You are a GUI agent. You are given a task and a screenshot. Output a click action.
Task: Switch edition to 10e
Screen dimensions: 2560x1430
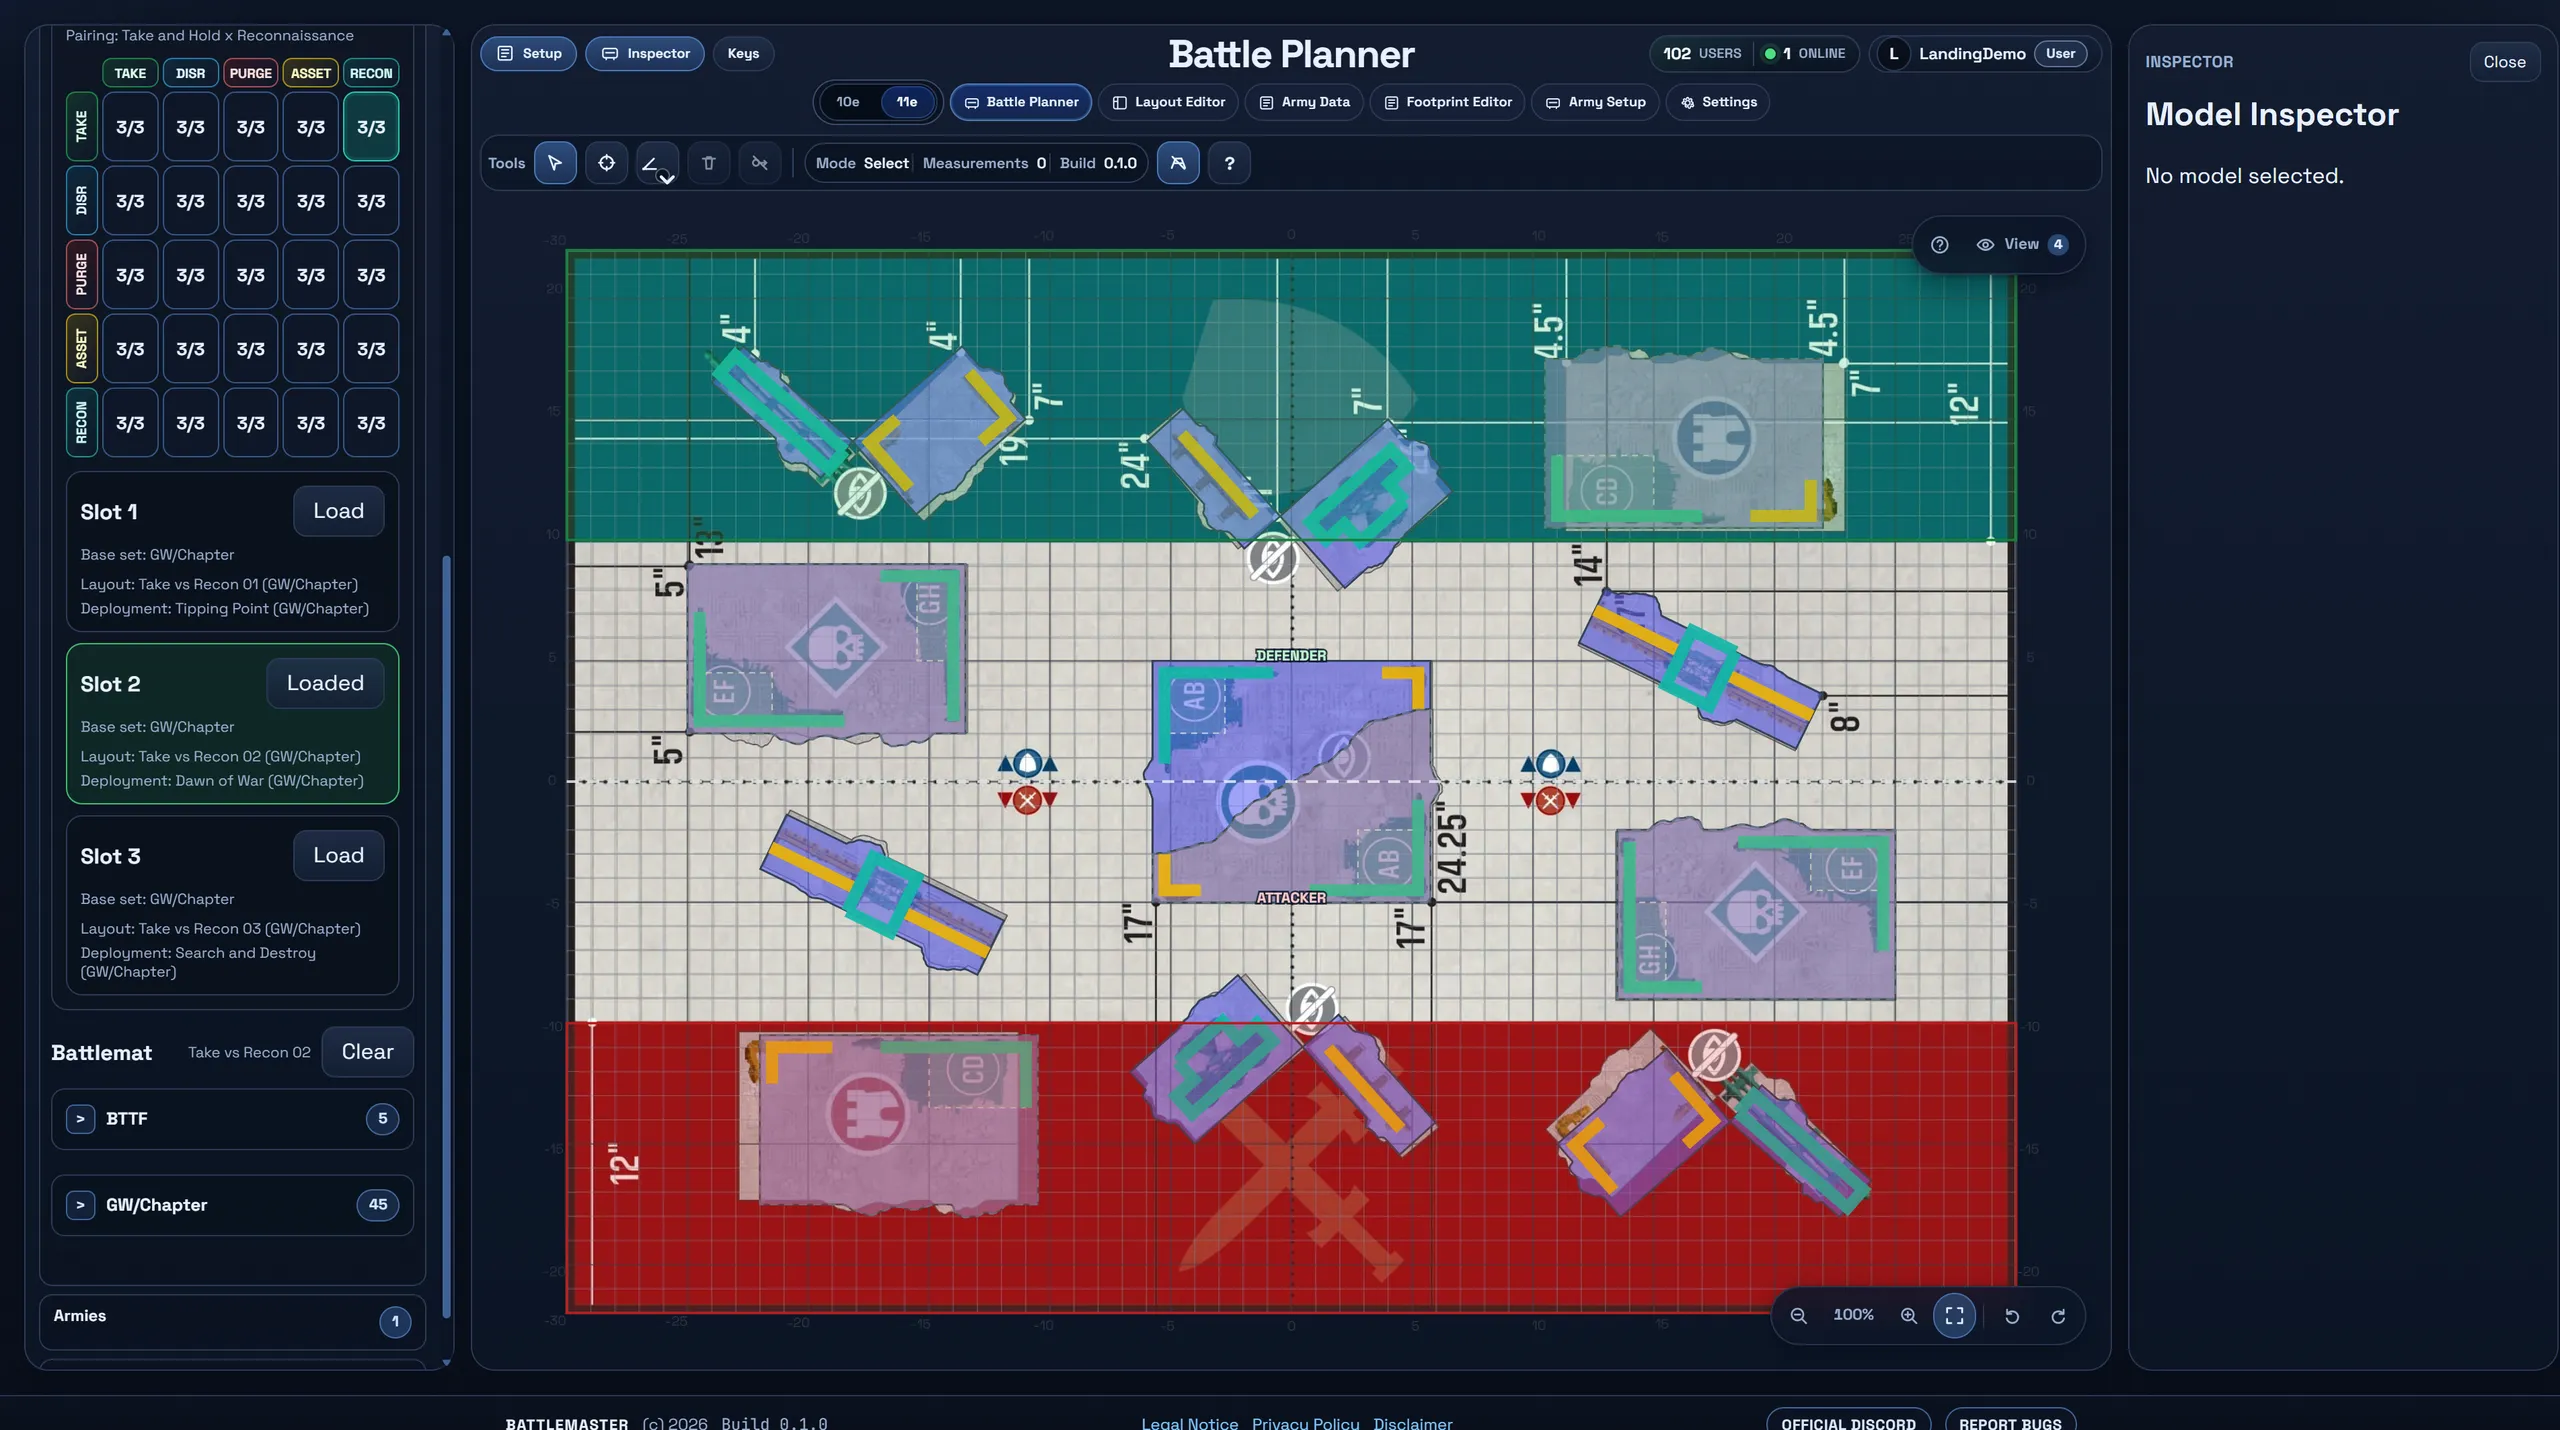point(848,102)
